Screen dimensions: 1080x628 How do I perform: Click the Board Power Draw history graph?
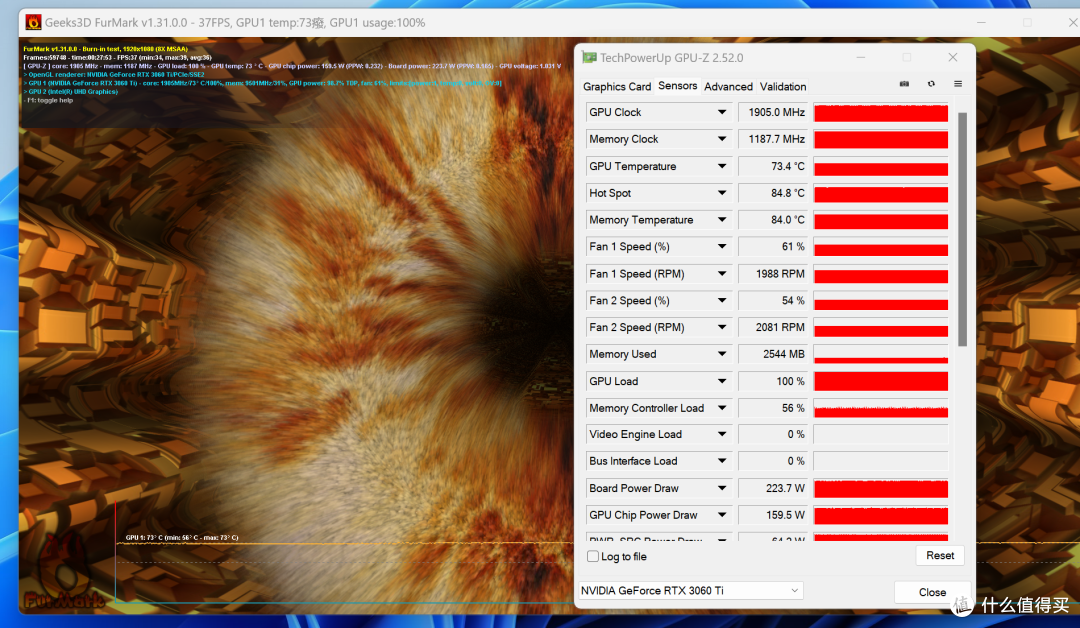click(881, 488)
